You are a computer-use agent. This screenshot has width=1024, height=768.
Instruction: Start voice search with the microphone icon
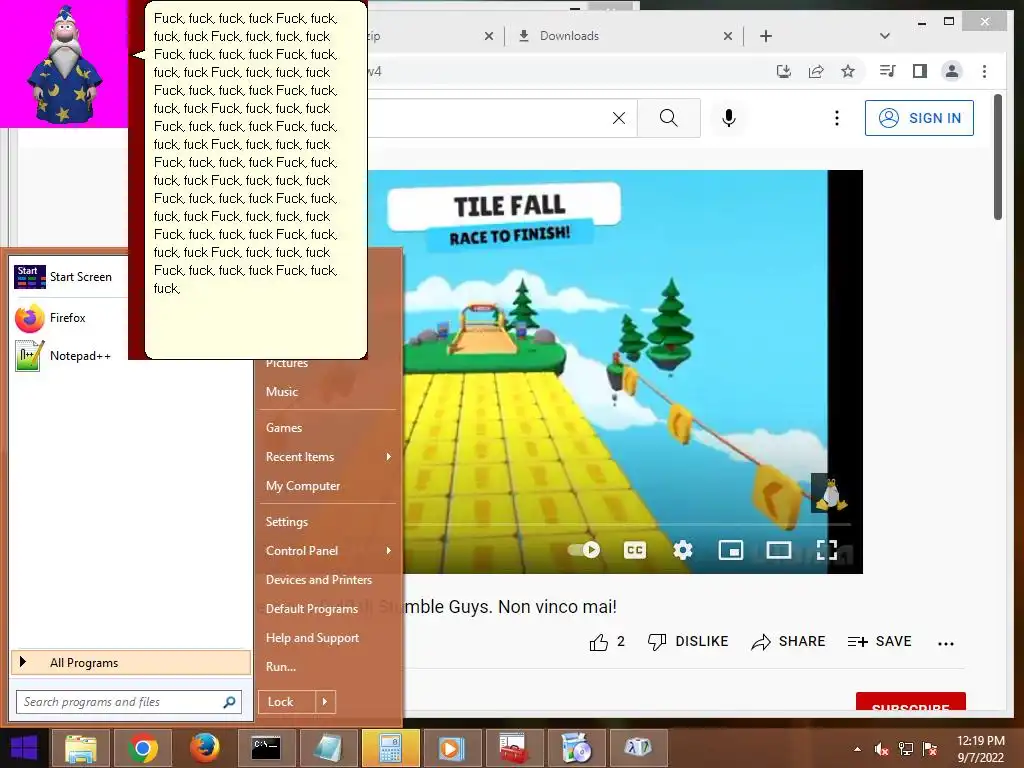tap(729, 118)
